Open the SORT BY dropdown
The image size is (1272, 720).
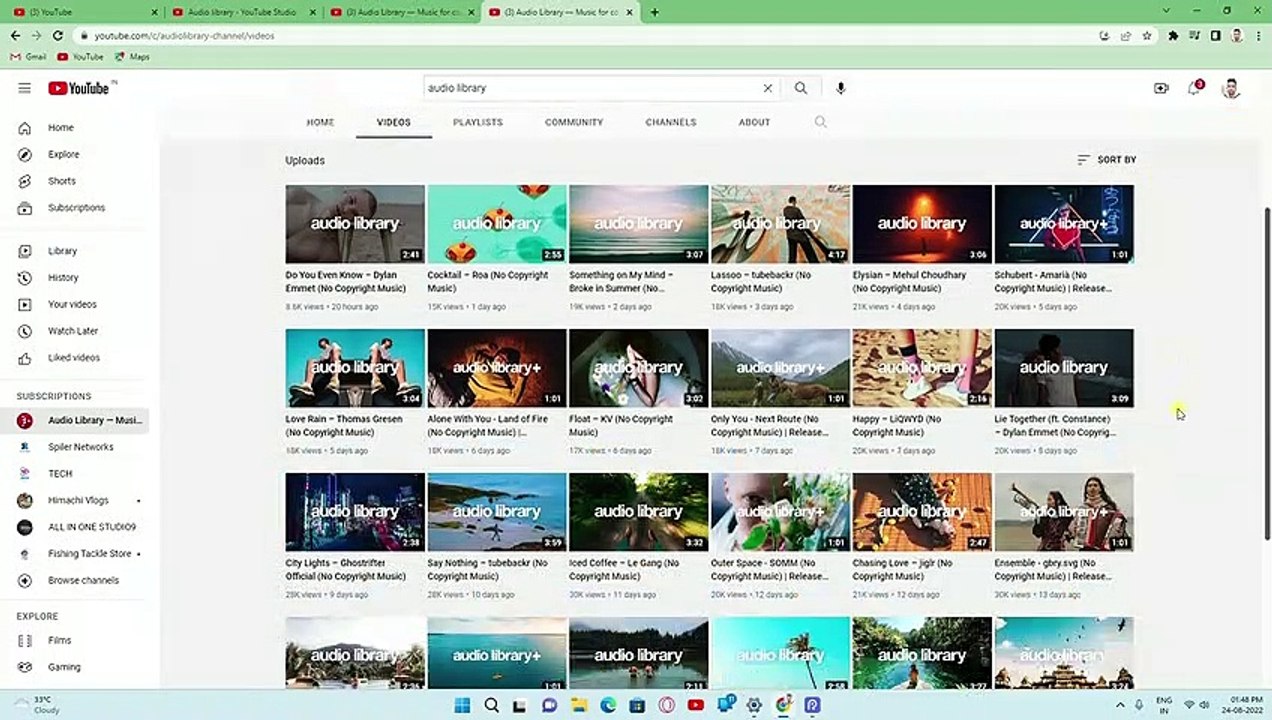pos(1106,160)
